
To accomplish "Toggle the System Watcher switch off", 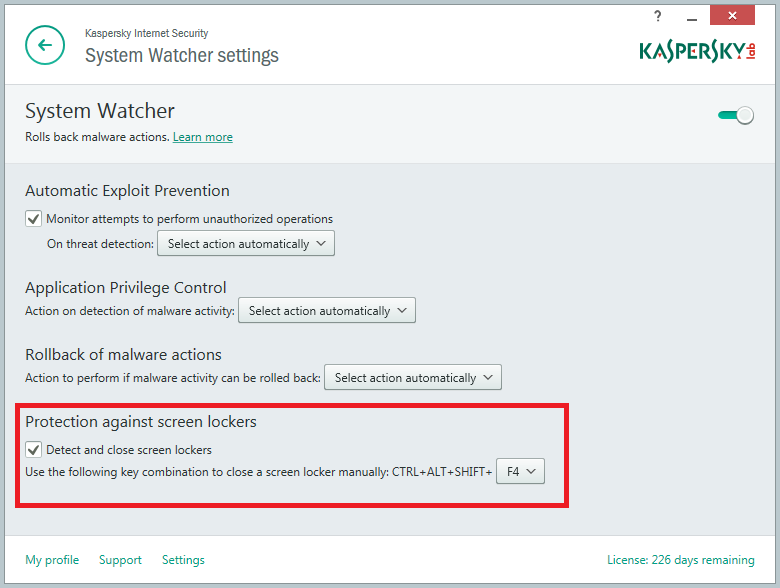I will click(736, 115).
